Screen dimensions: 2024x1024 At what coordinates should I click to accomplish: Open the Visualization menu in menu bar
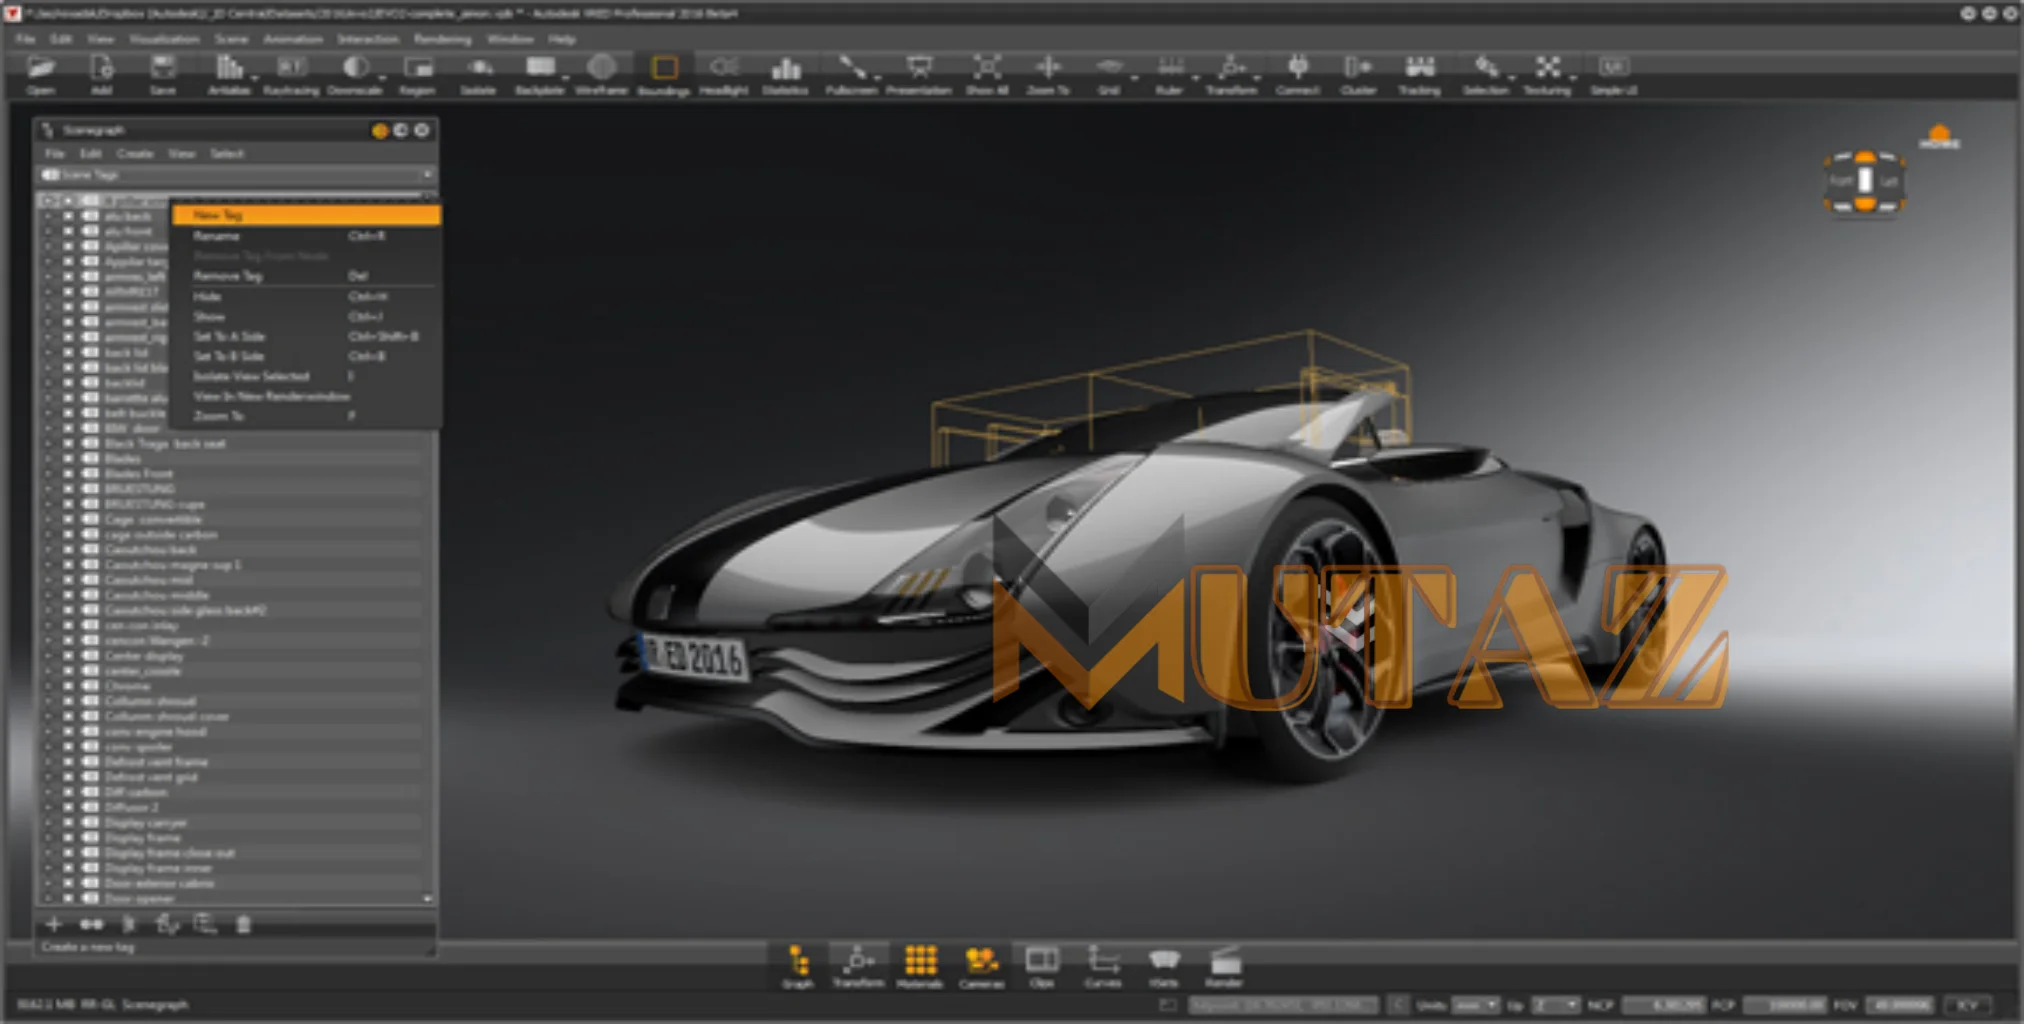[x=164, y=39]
